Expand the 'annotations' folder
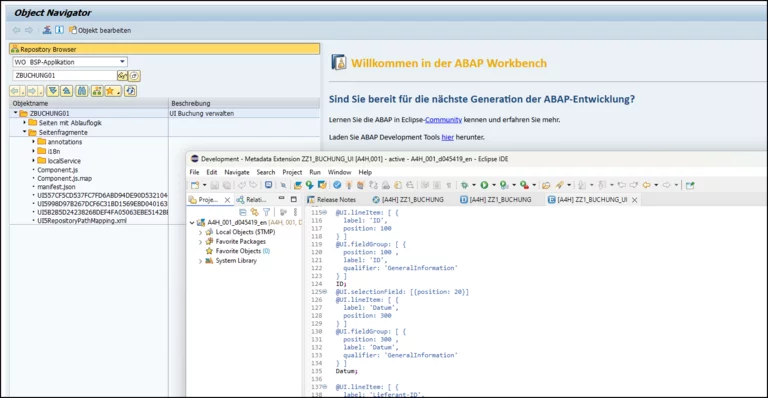 [x=33, y=141]
